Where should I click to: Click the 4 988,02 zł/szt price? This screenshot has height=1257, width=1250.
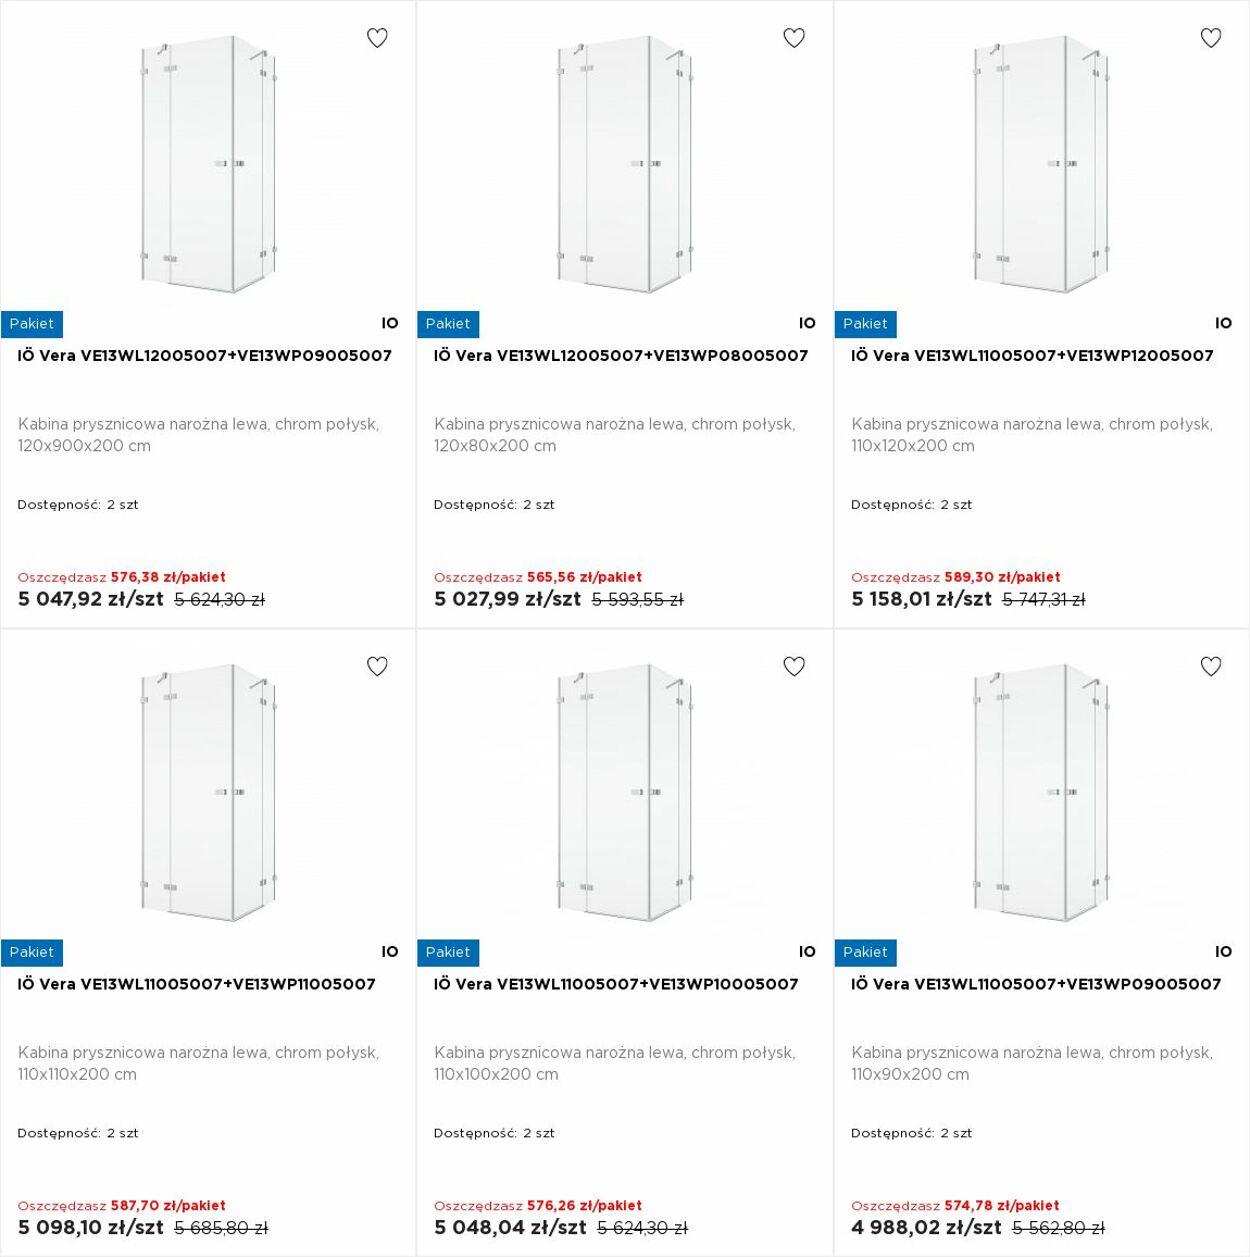pyautogui.click(x=926, y=1227)
